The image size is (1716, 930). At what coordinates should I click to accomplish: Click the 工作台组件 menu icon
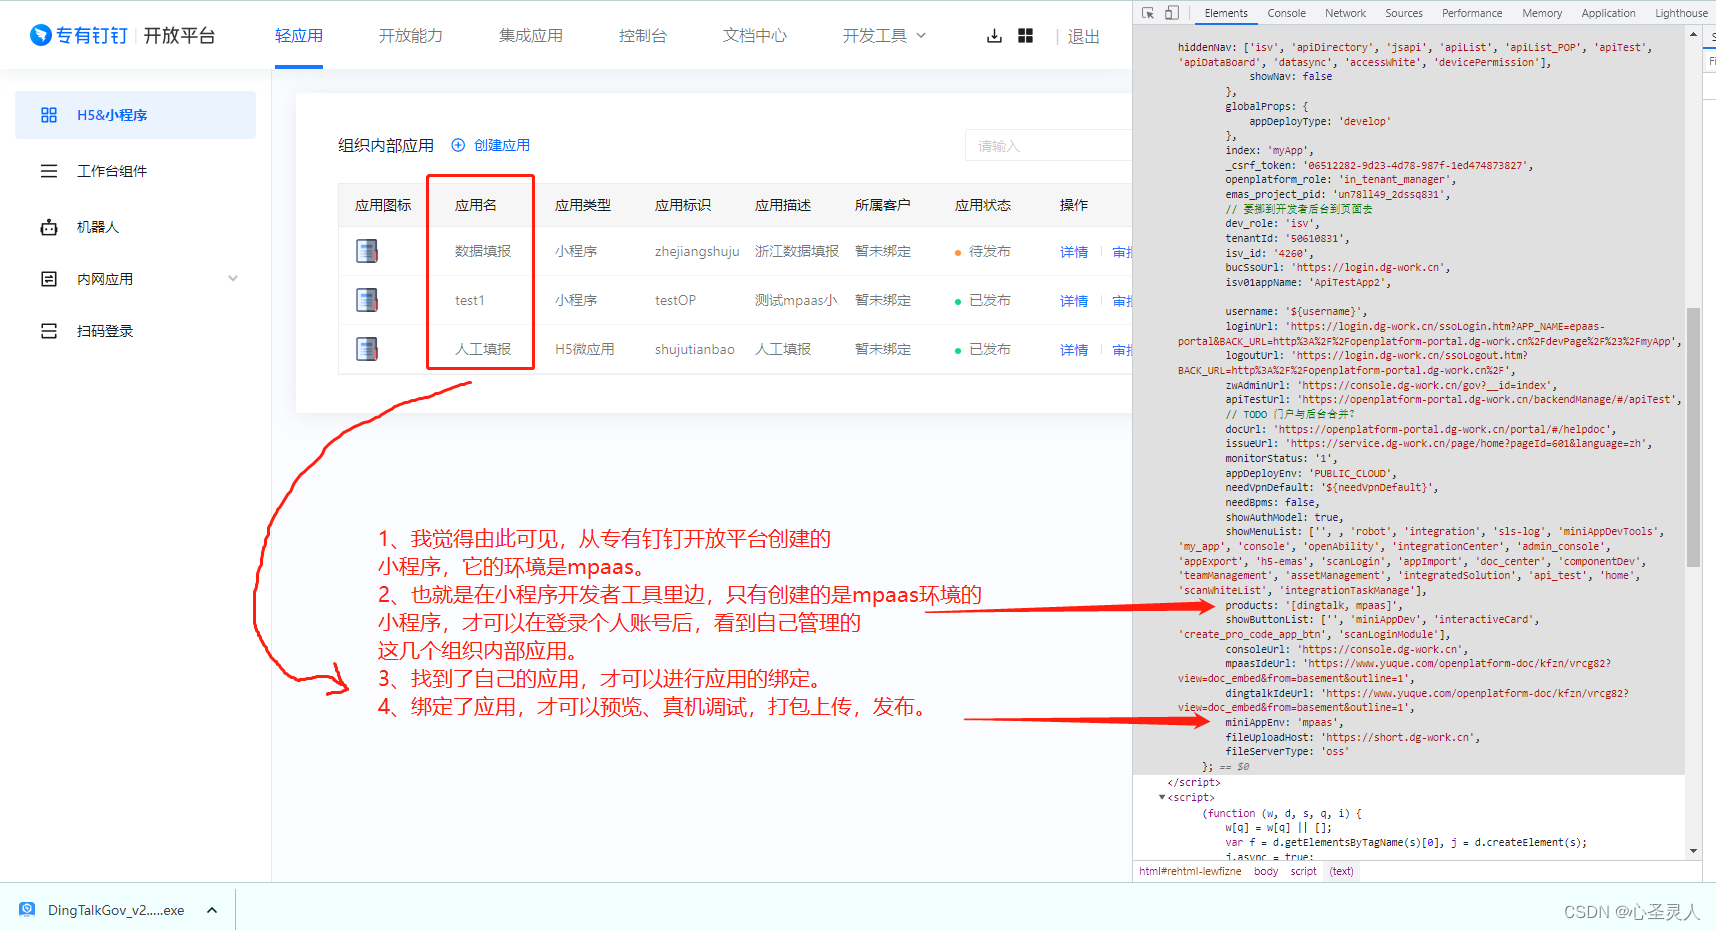48,171
